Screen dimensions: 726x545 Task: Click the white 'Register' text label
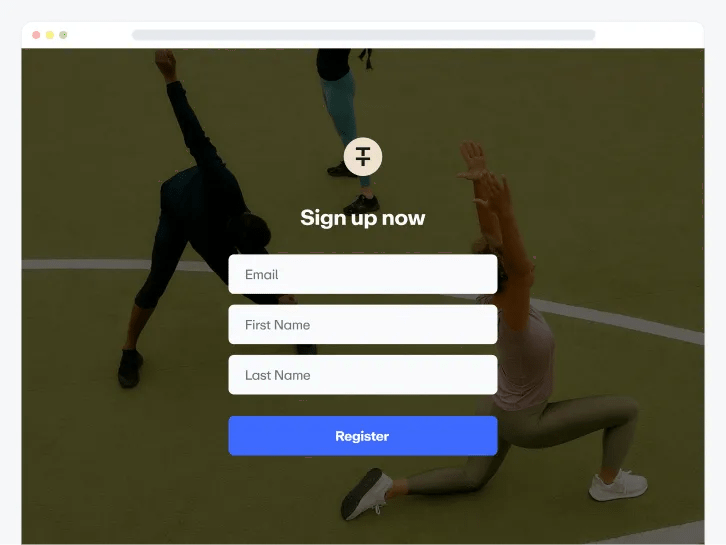tap(362, 436)
